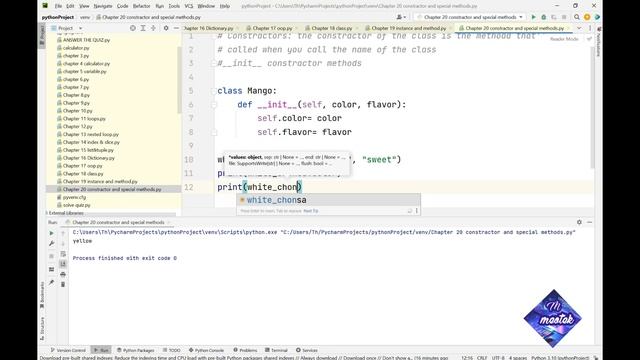
Task: Open Terminal tool window
Action: (276, 350)
